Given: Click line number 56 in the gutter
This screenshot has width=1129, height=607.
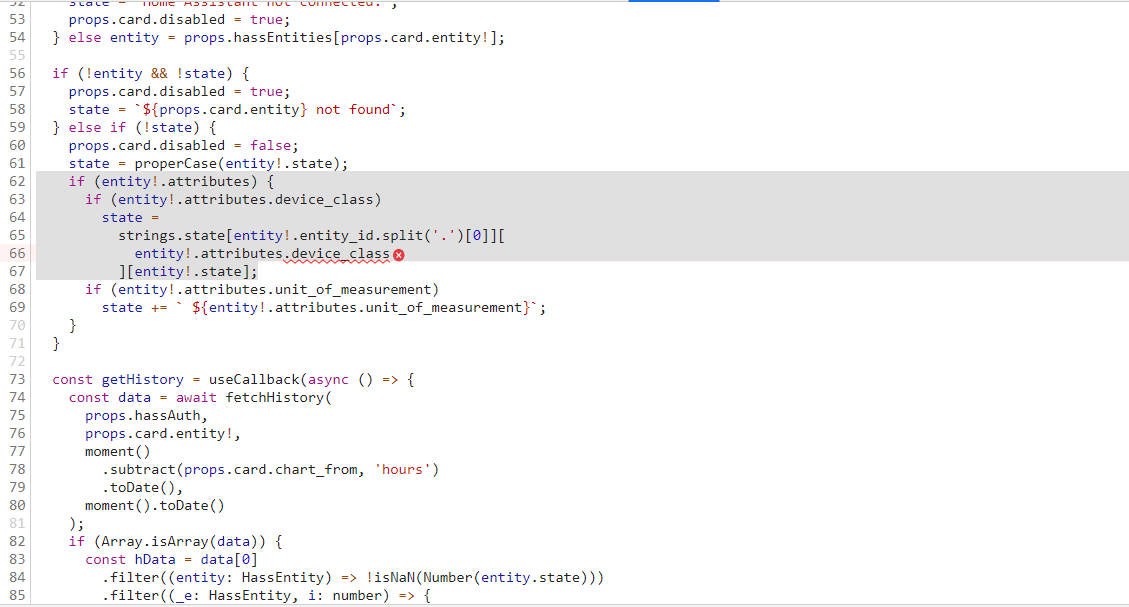Looking at the screenshot, I should pyautogui.click(x=16, y=73).
